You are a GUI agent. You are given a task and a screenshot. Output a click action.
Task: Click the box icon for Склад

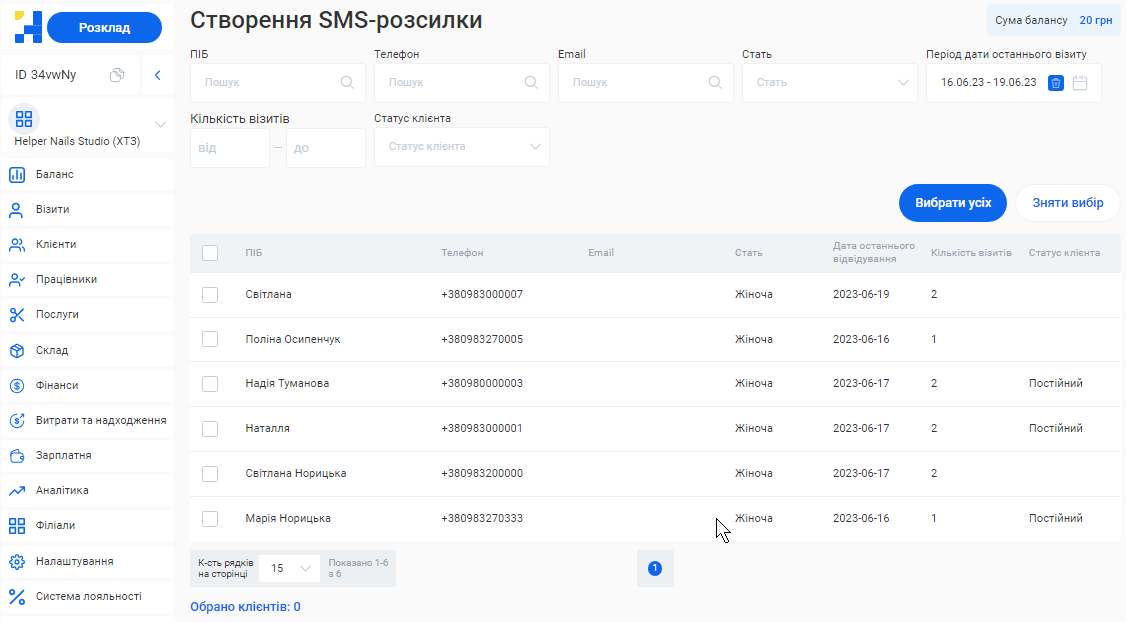17,351
